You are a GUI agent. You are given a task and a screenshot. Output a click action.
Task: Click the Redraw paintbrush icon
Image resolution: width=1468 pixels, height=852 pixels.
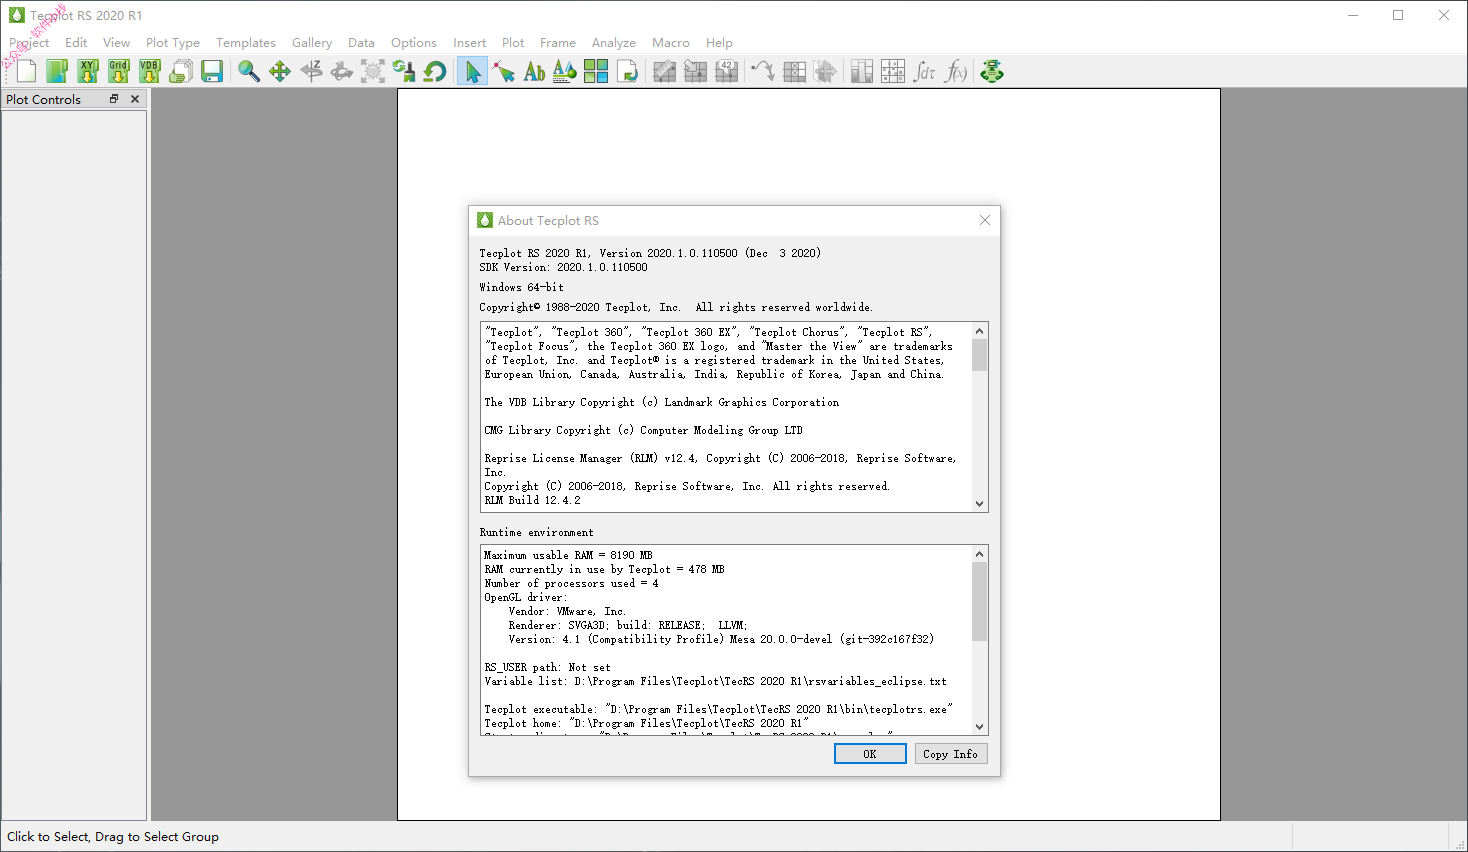click(404, 71)
